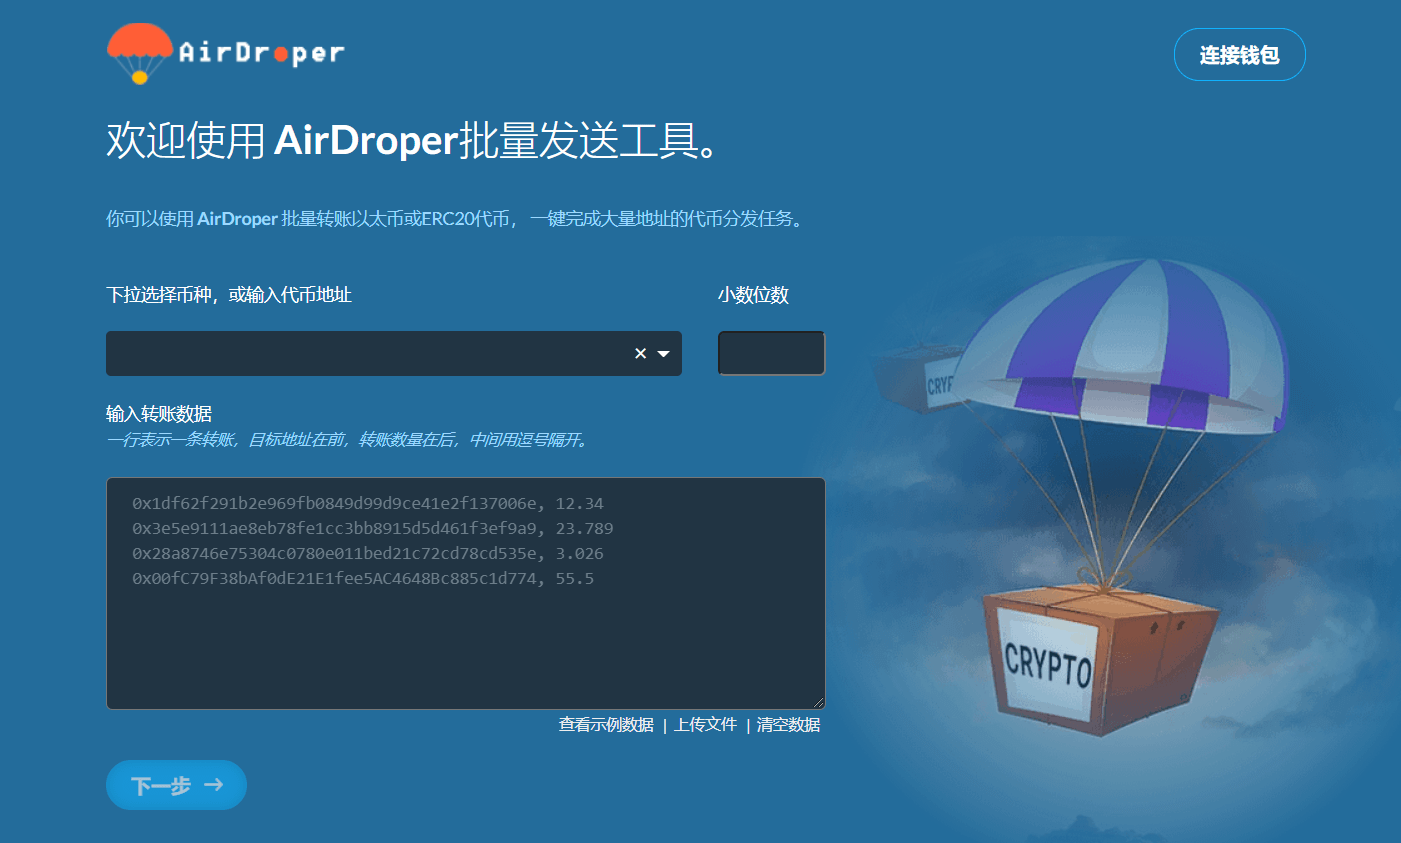Click the placeholder line ending 23.789
1401x843 pixels.
point(373,528)
